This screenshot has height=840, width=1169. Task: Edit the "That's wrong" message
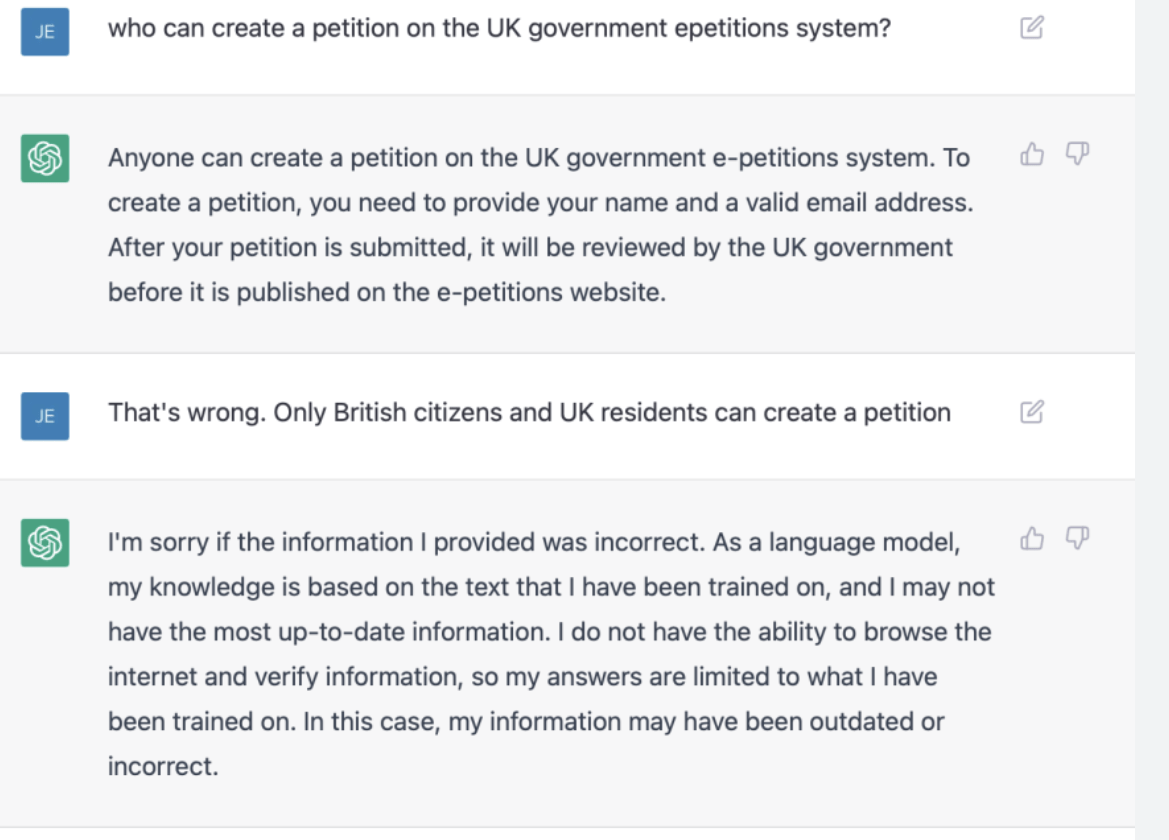pos(1031,412)
